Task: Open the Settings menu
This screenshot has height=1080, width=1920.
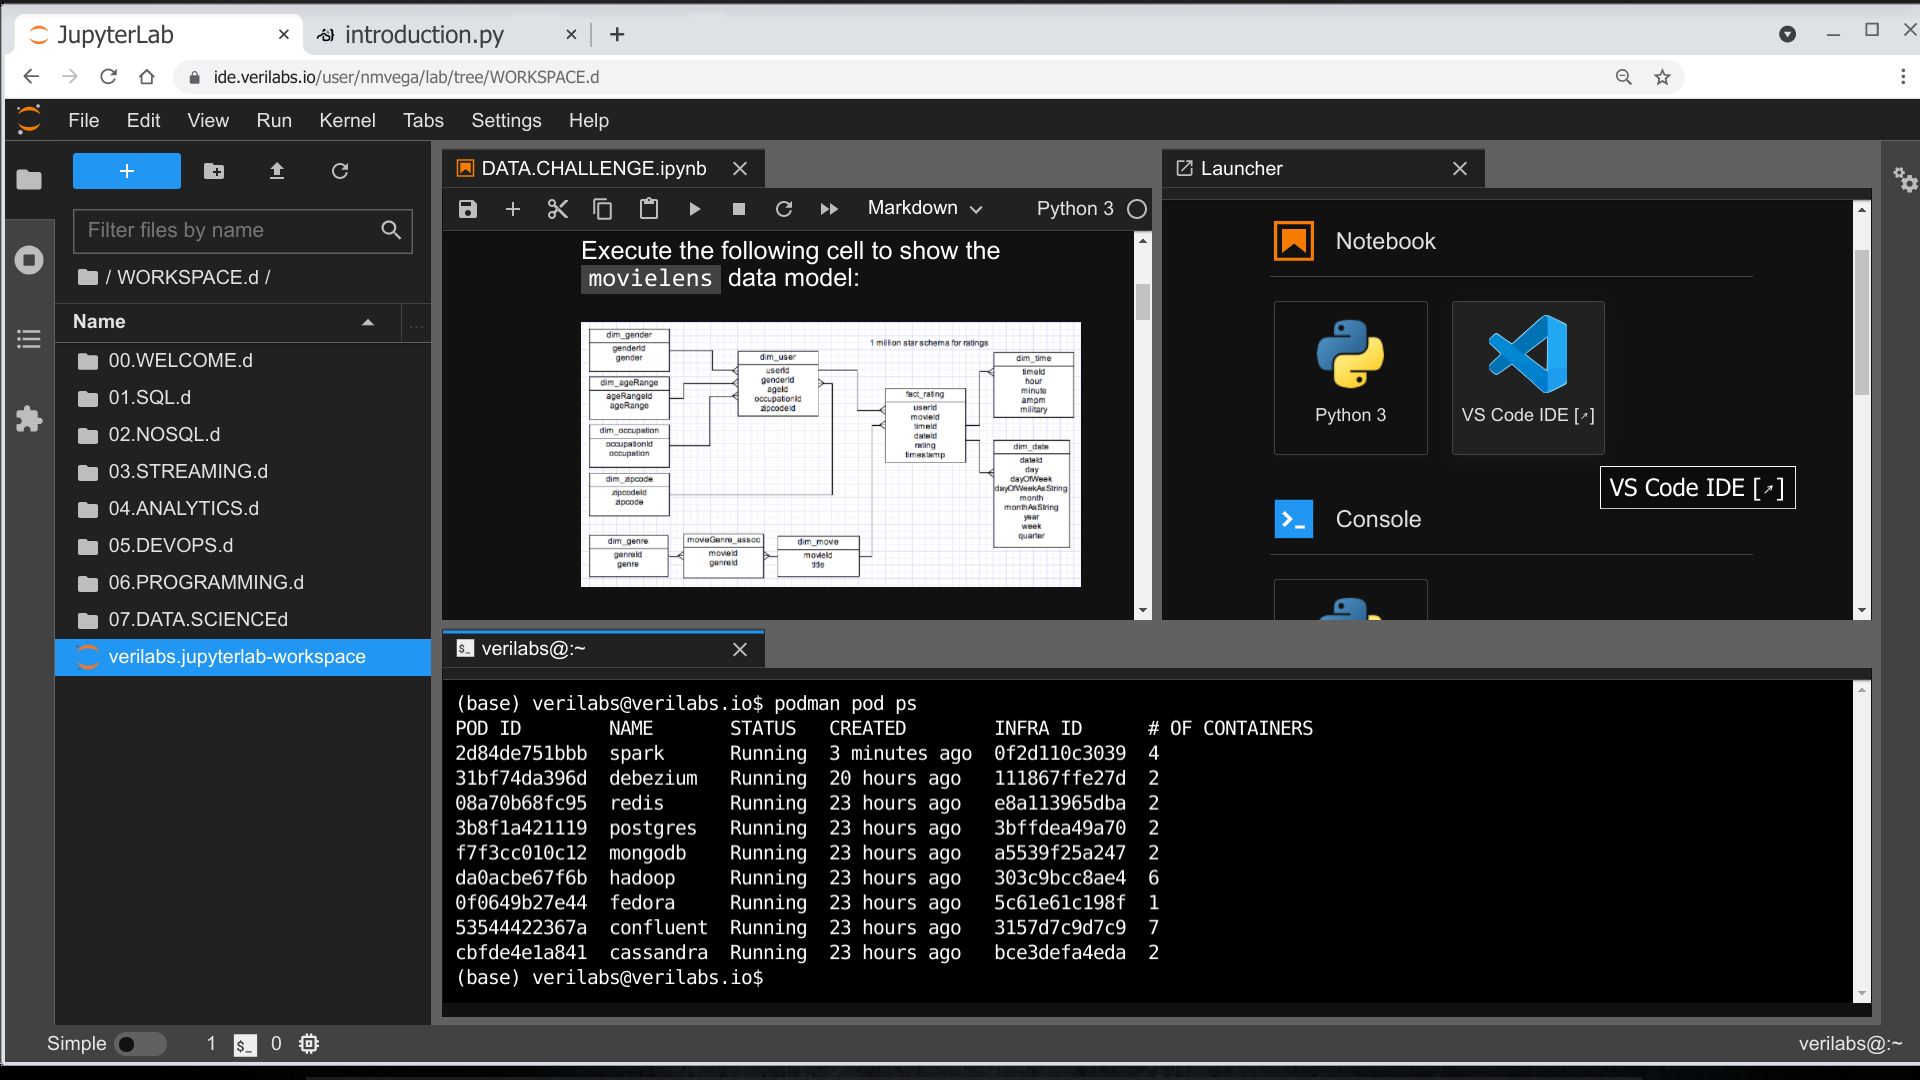Action: (x=506, y=120)
